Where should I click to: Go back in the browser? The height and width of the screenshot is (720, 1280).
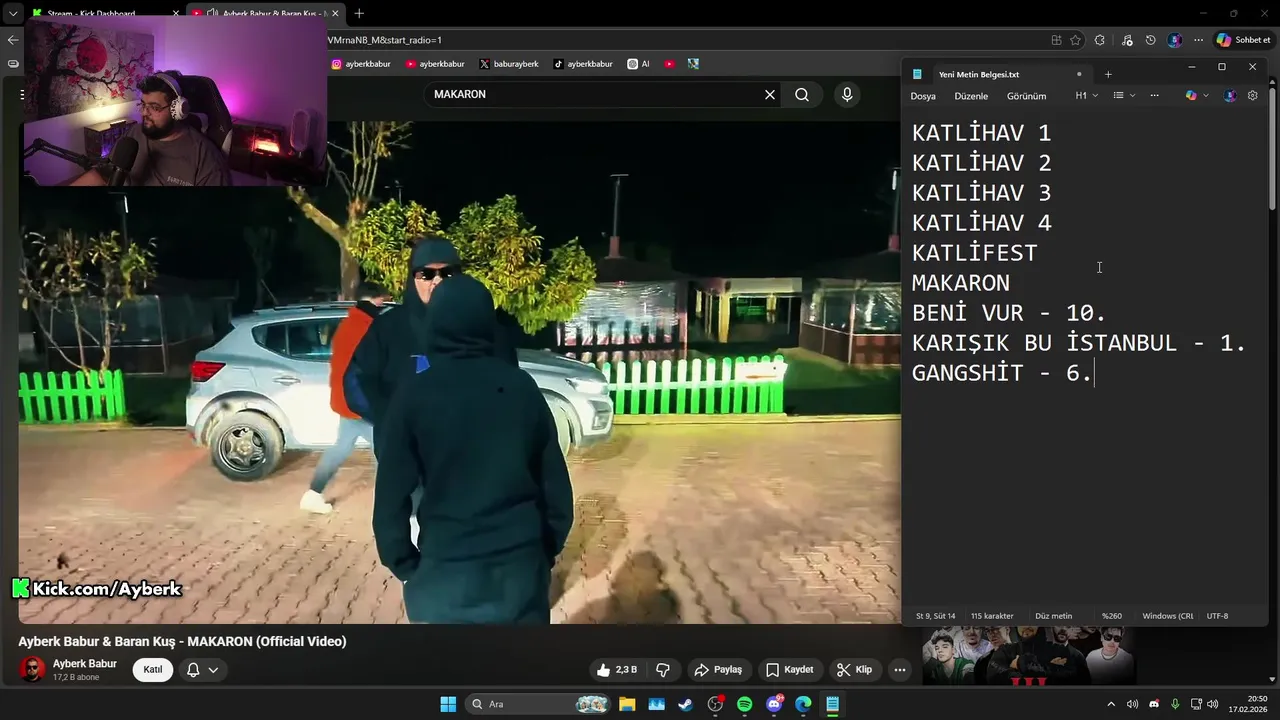(12, 40)
